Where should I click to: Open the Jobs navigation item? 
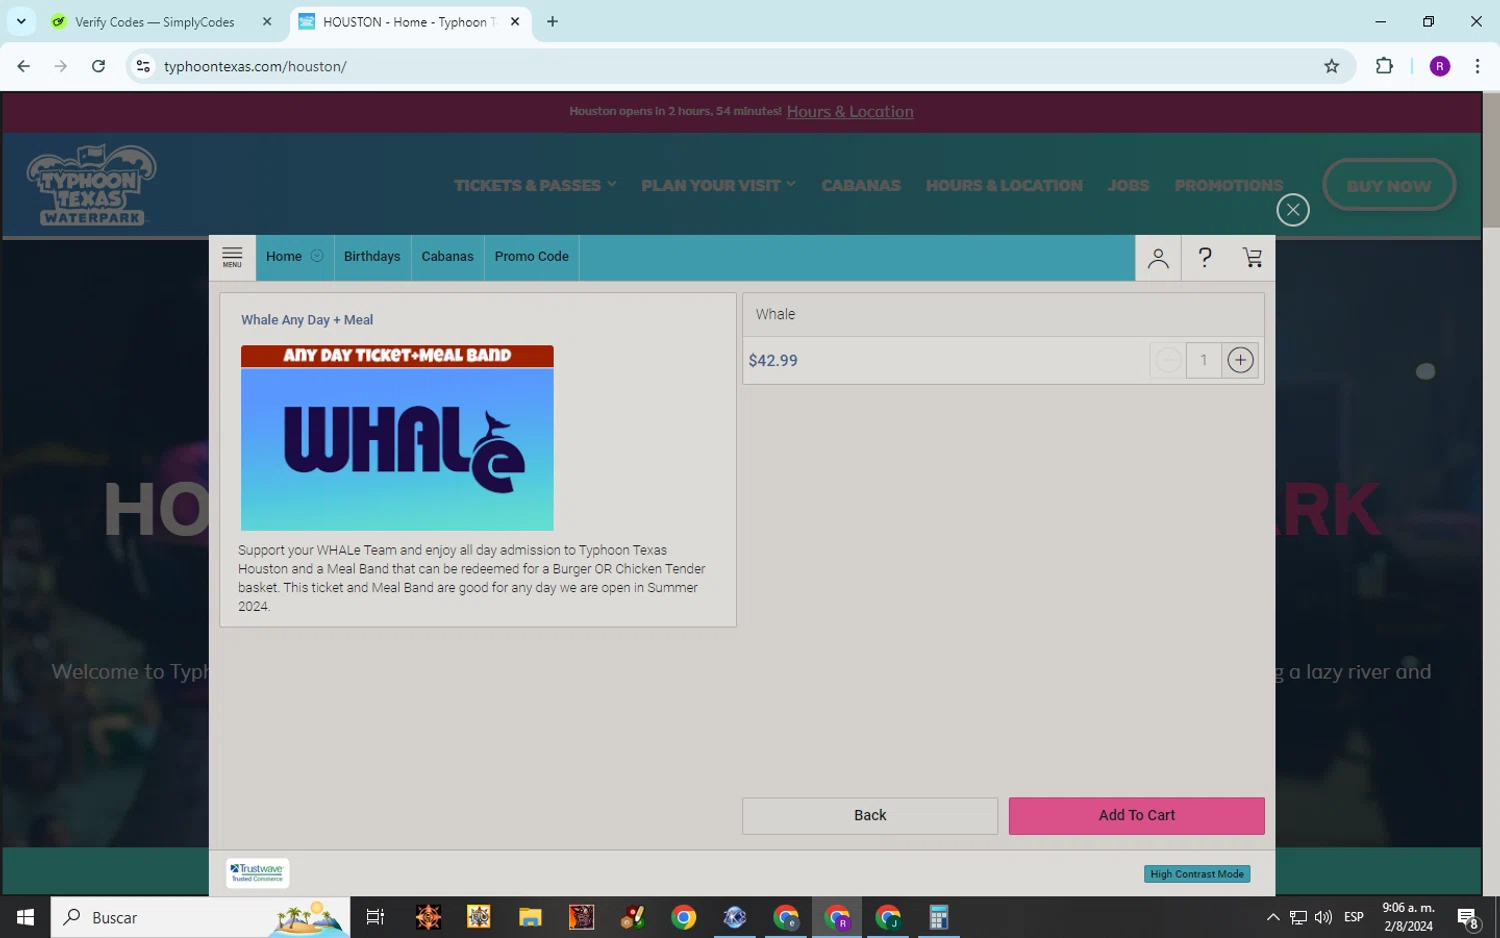coord(1128,186)
